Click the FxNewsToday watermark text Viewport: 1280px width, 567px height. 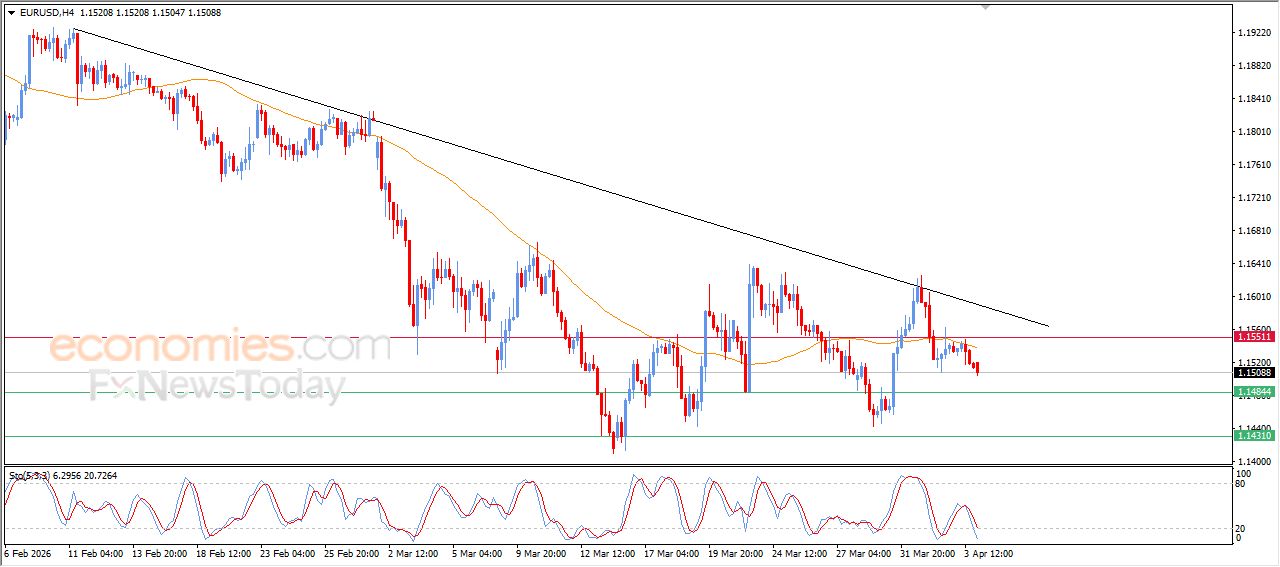tap(217, 385)
